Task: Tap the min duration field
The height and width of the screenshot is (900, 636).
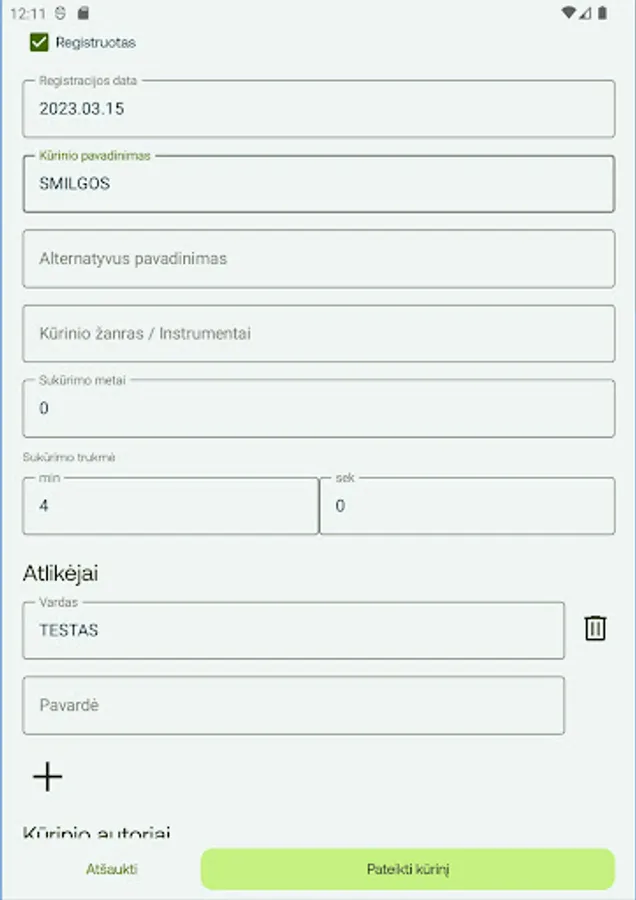Action: tap(170, 506)
